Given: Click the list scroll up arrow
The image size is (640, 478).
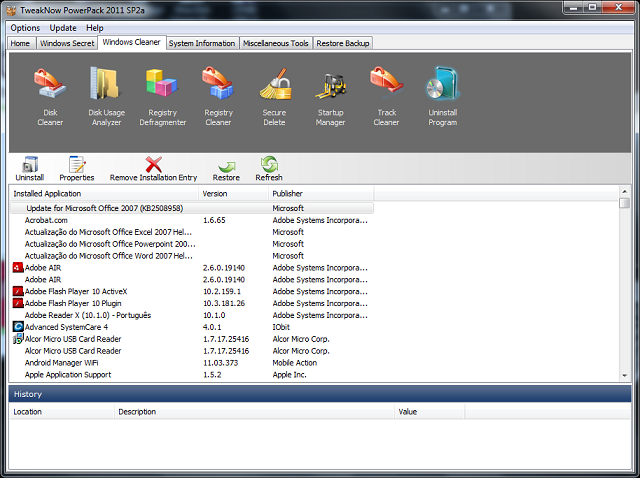Looking at the screenshot, I should (x=624, y=191).
